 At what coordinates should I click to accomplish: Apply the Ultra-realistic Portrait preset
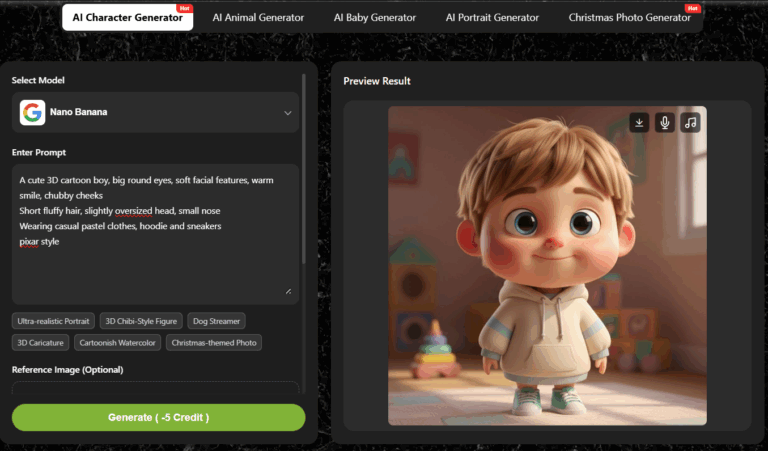click(x=53, y=321)
